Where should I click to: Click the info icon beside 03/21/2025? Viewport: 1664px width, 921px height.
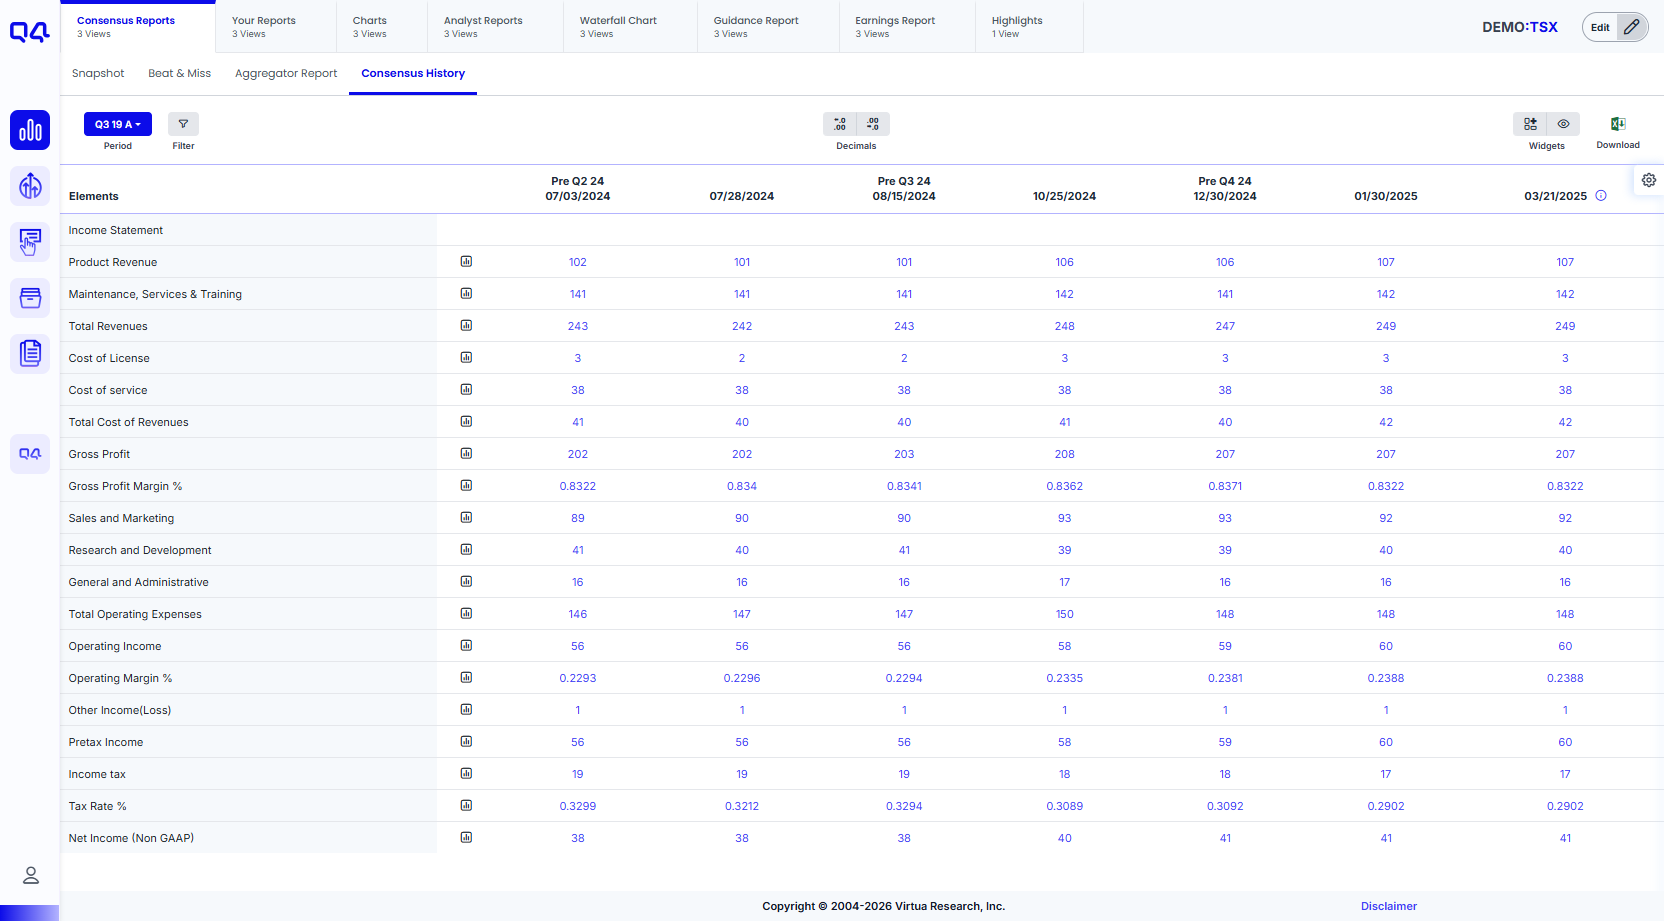tap(1601, 196)
